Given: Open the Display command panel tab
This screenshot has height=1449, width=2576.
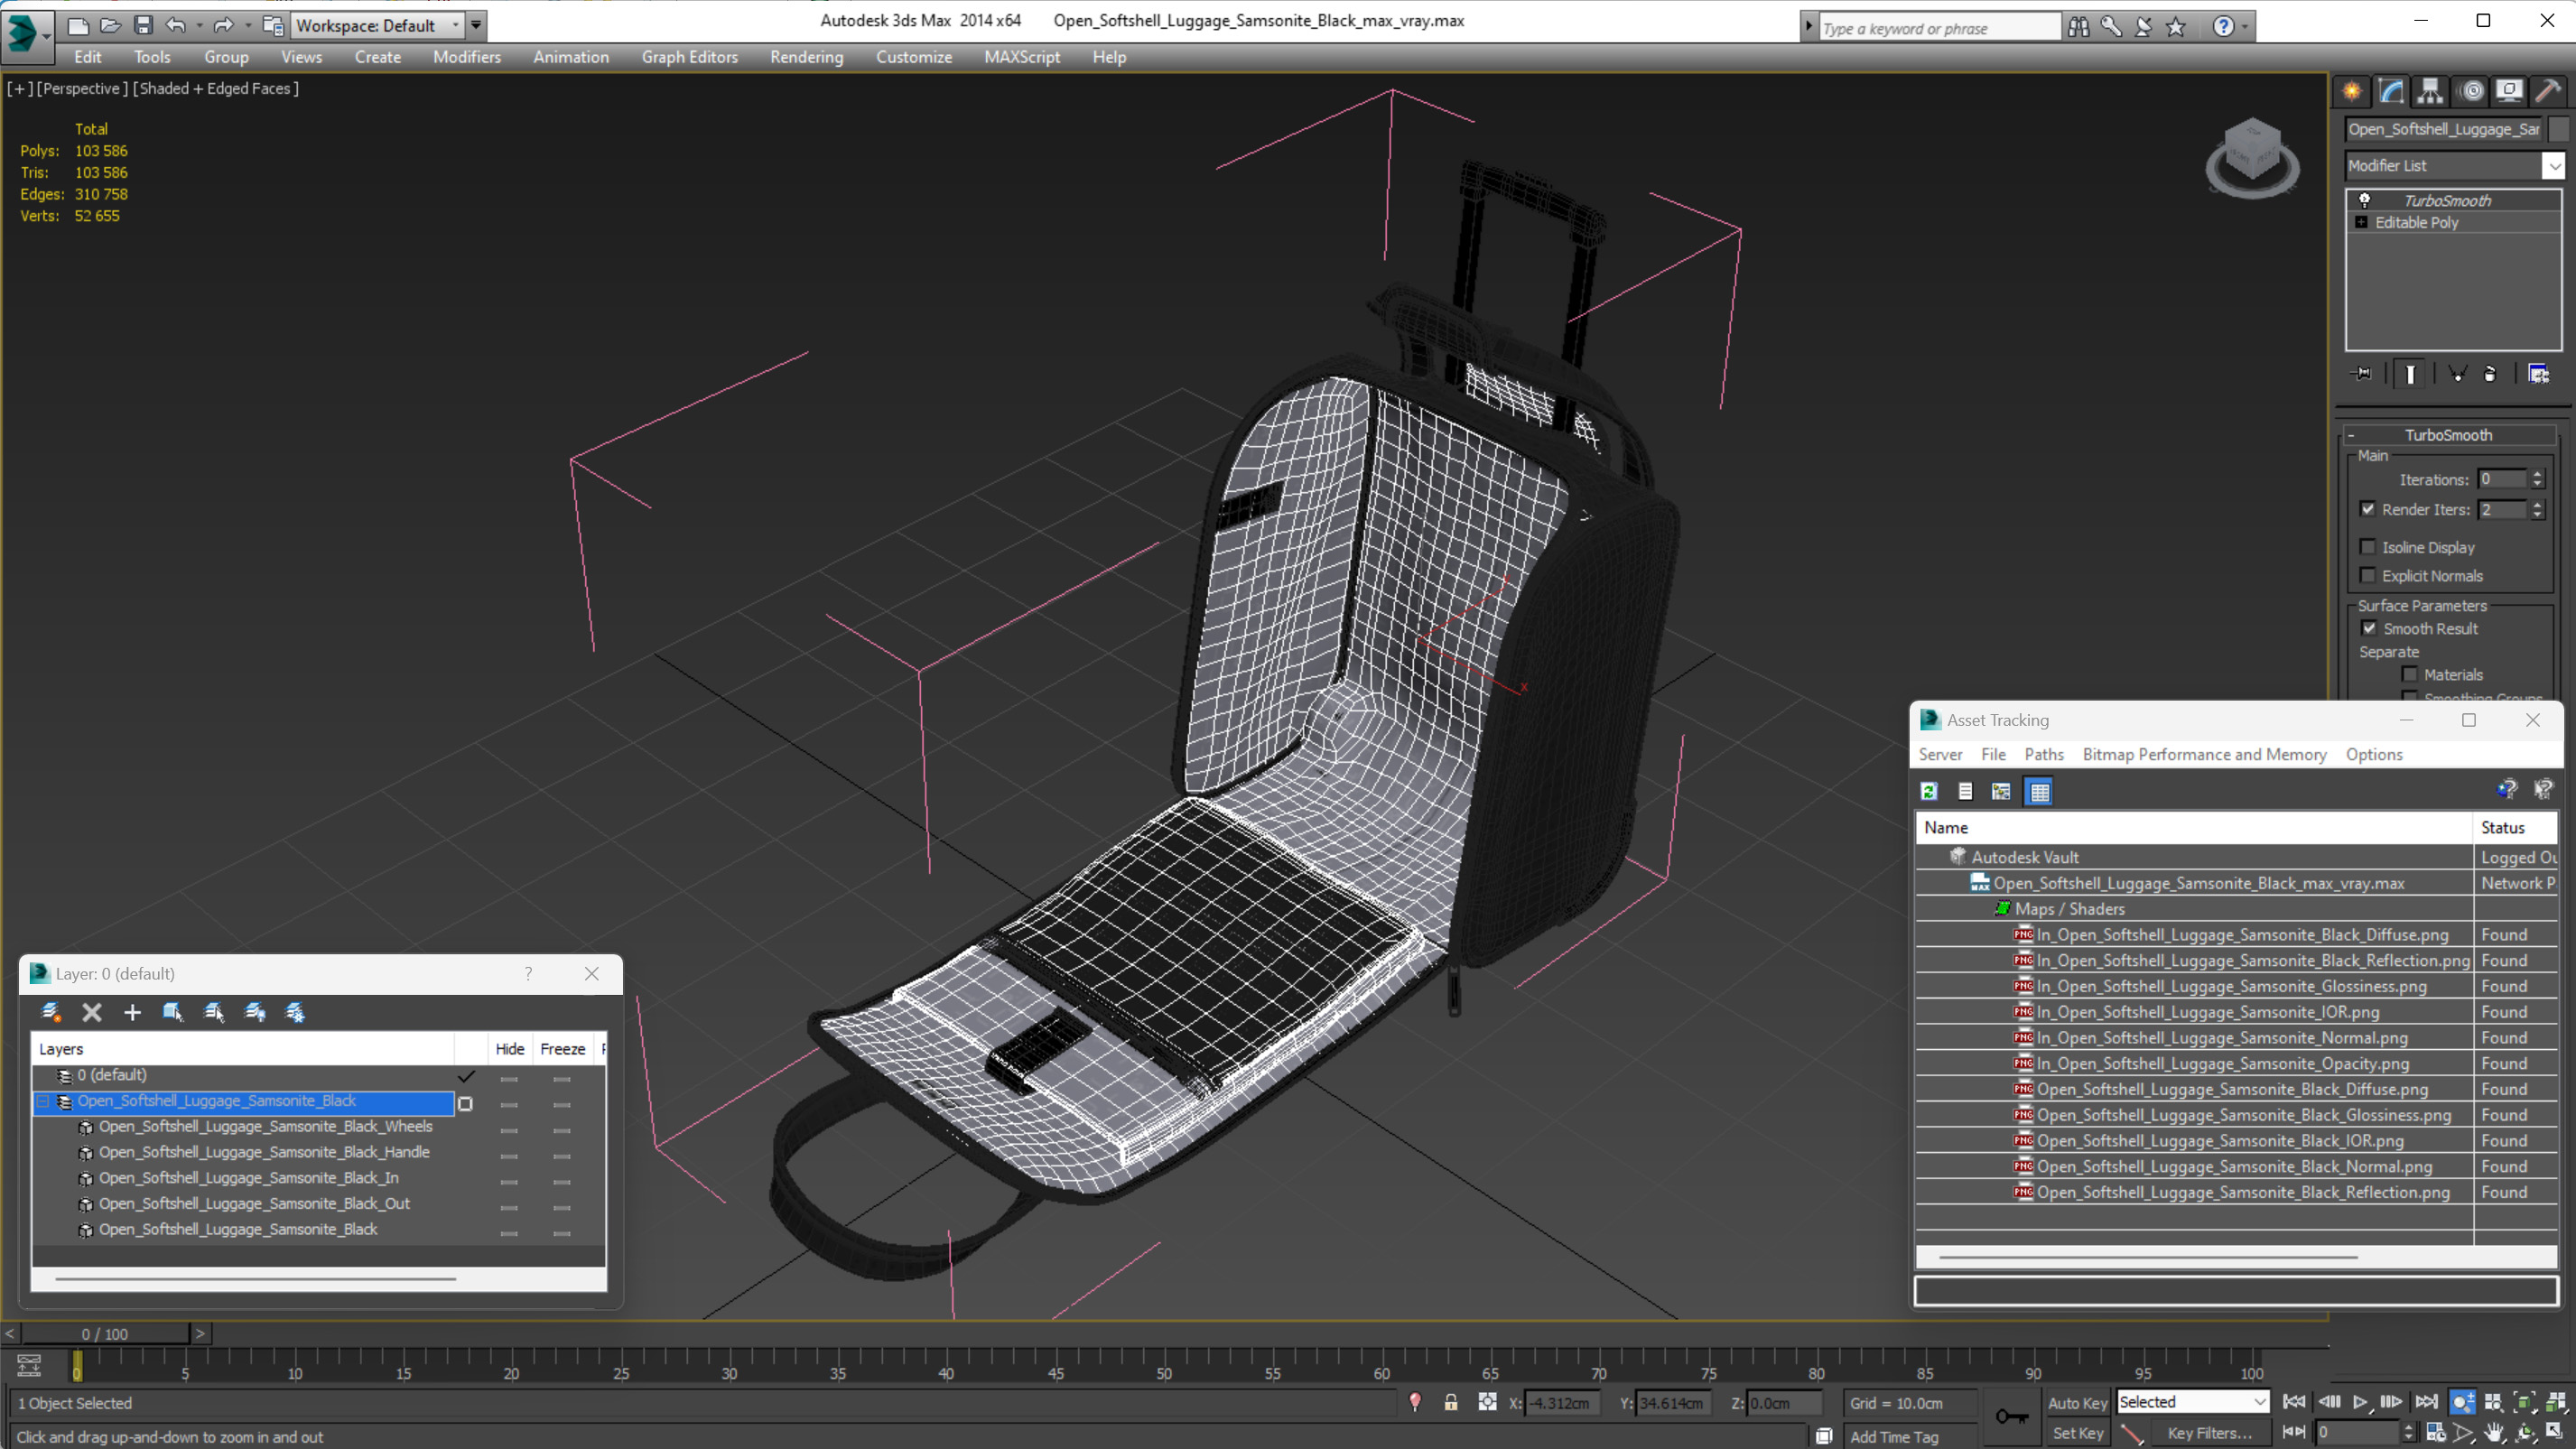Looking at the screenshot, I should click(2509, 91).
